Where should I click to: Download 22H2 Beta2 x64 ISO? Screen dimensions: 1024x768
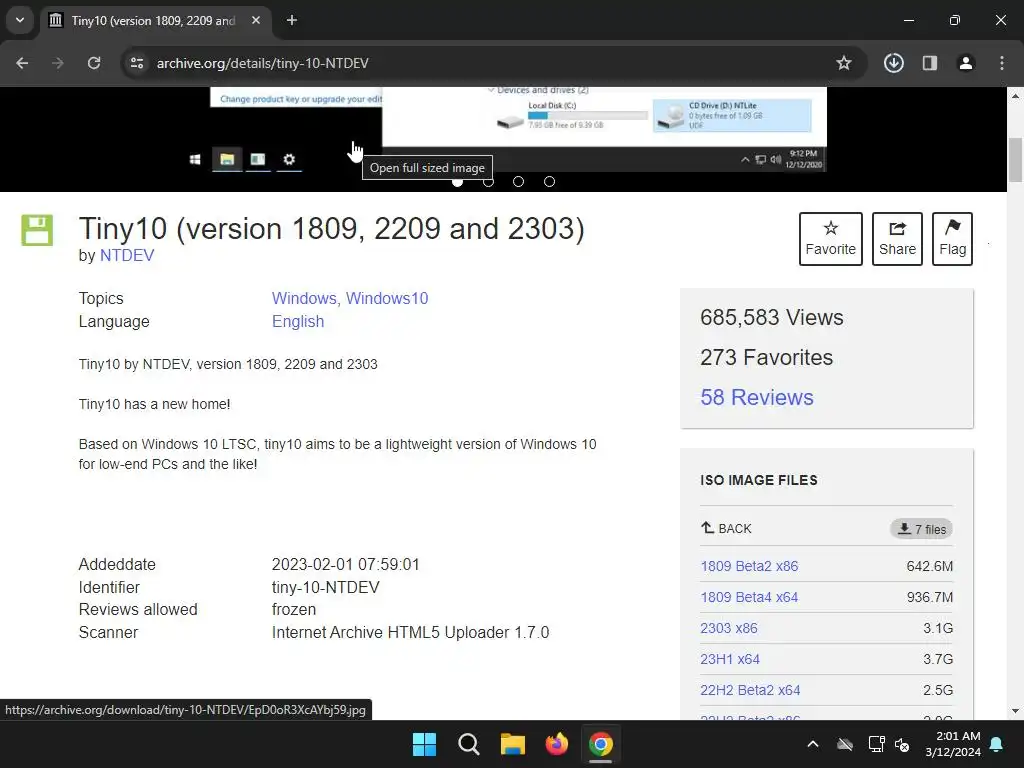tap(750, 690)
